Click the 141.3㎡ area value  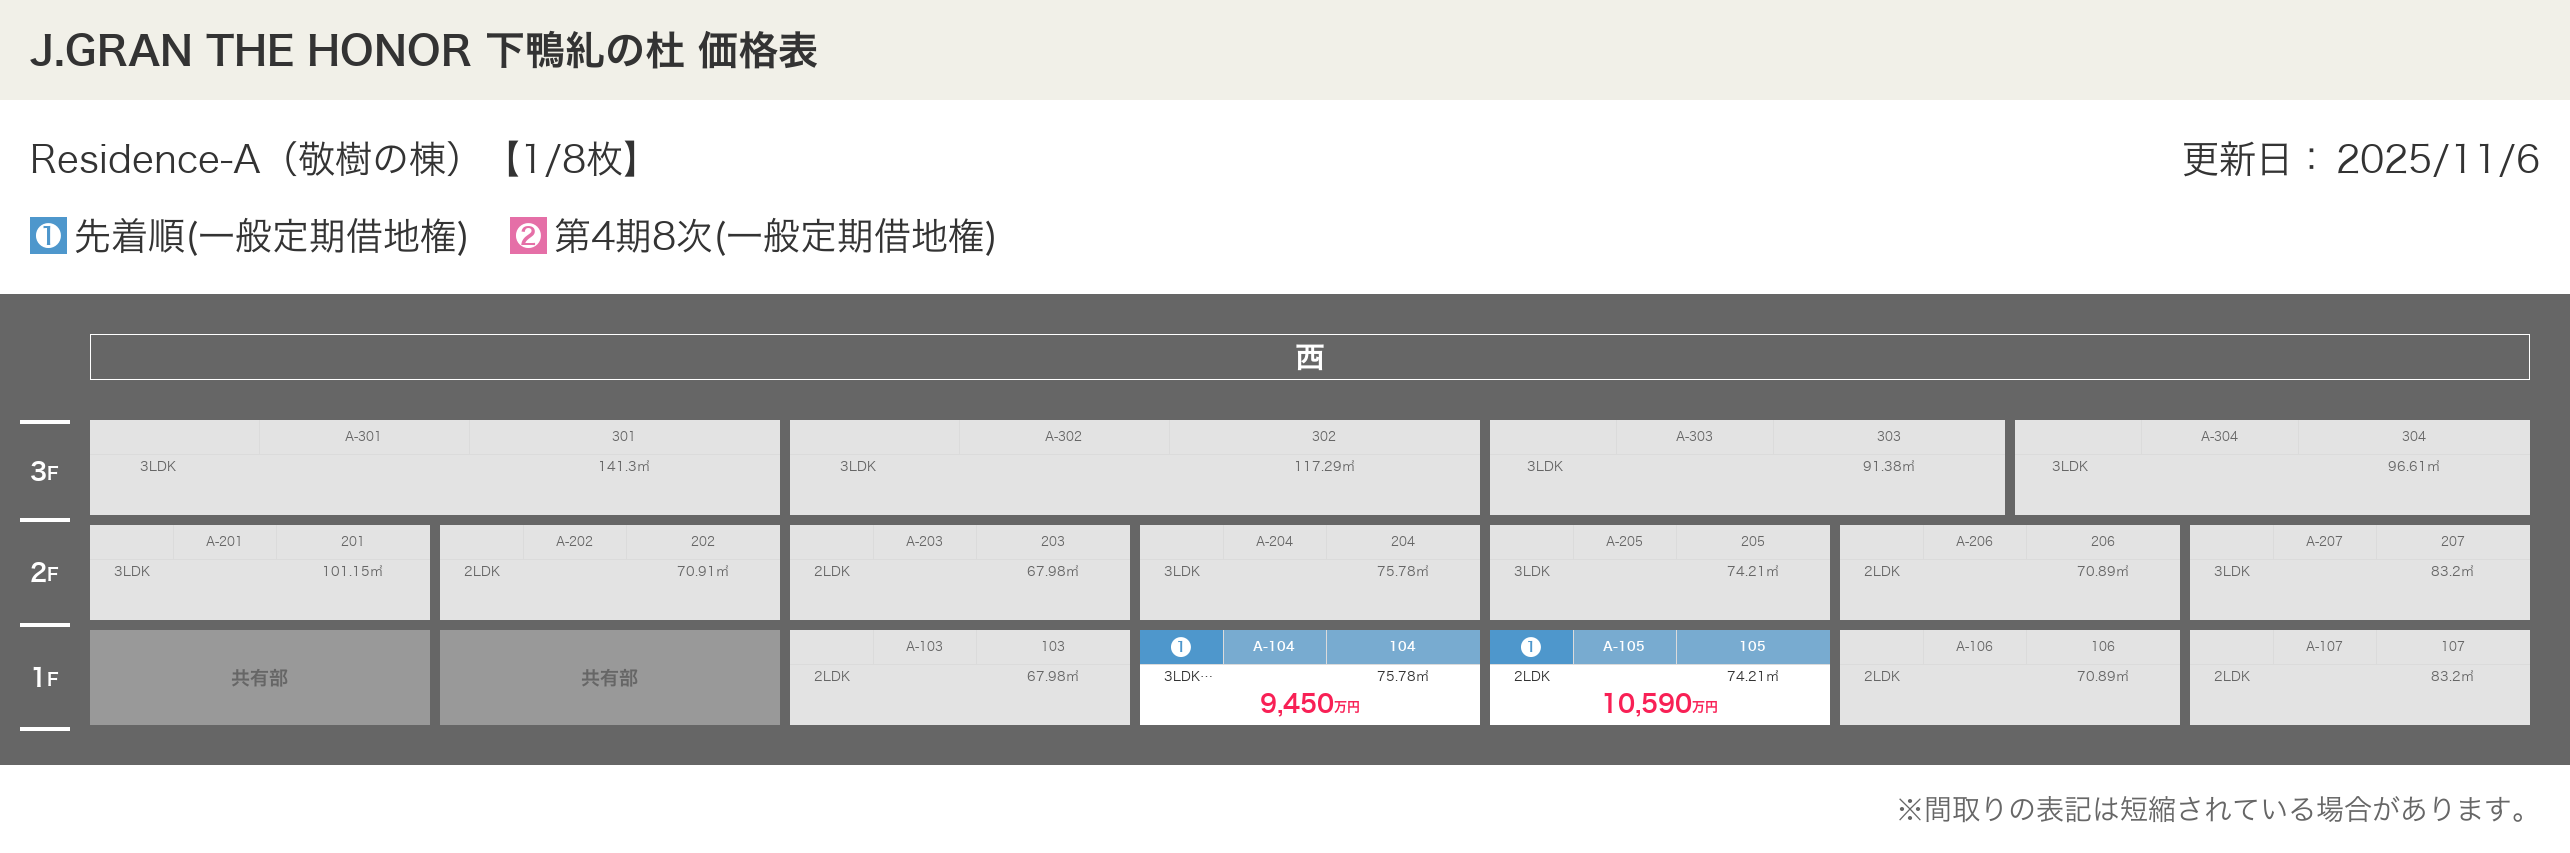[x=624, y=466]
